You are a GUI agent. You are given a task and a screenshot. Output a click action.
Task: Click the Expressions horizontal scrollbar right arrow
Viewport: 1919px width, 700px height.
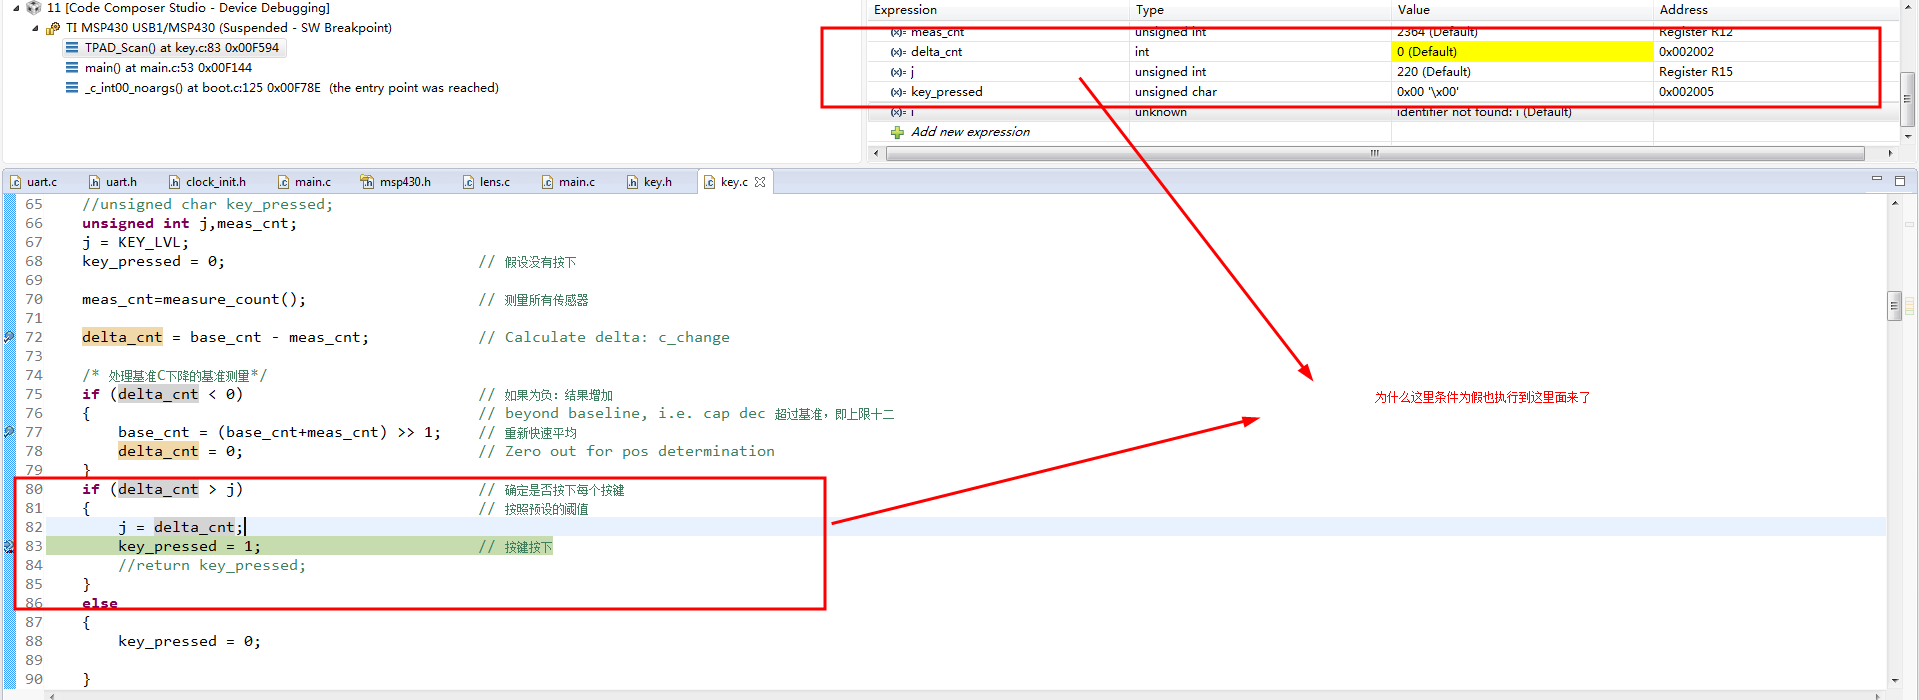1890,153
